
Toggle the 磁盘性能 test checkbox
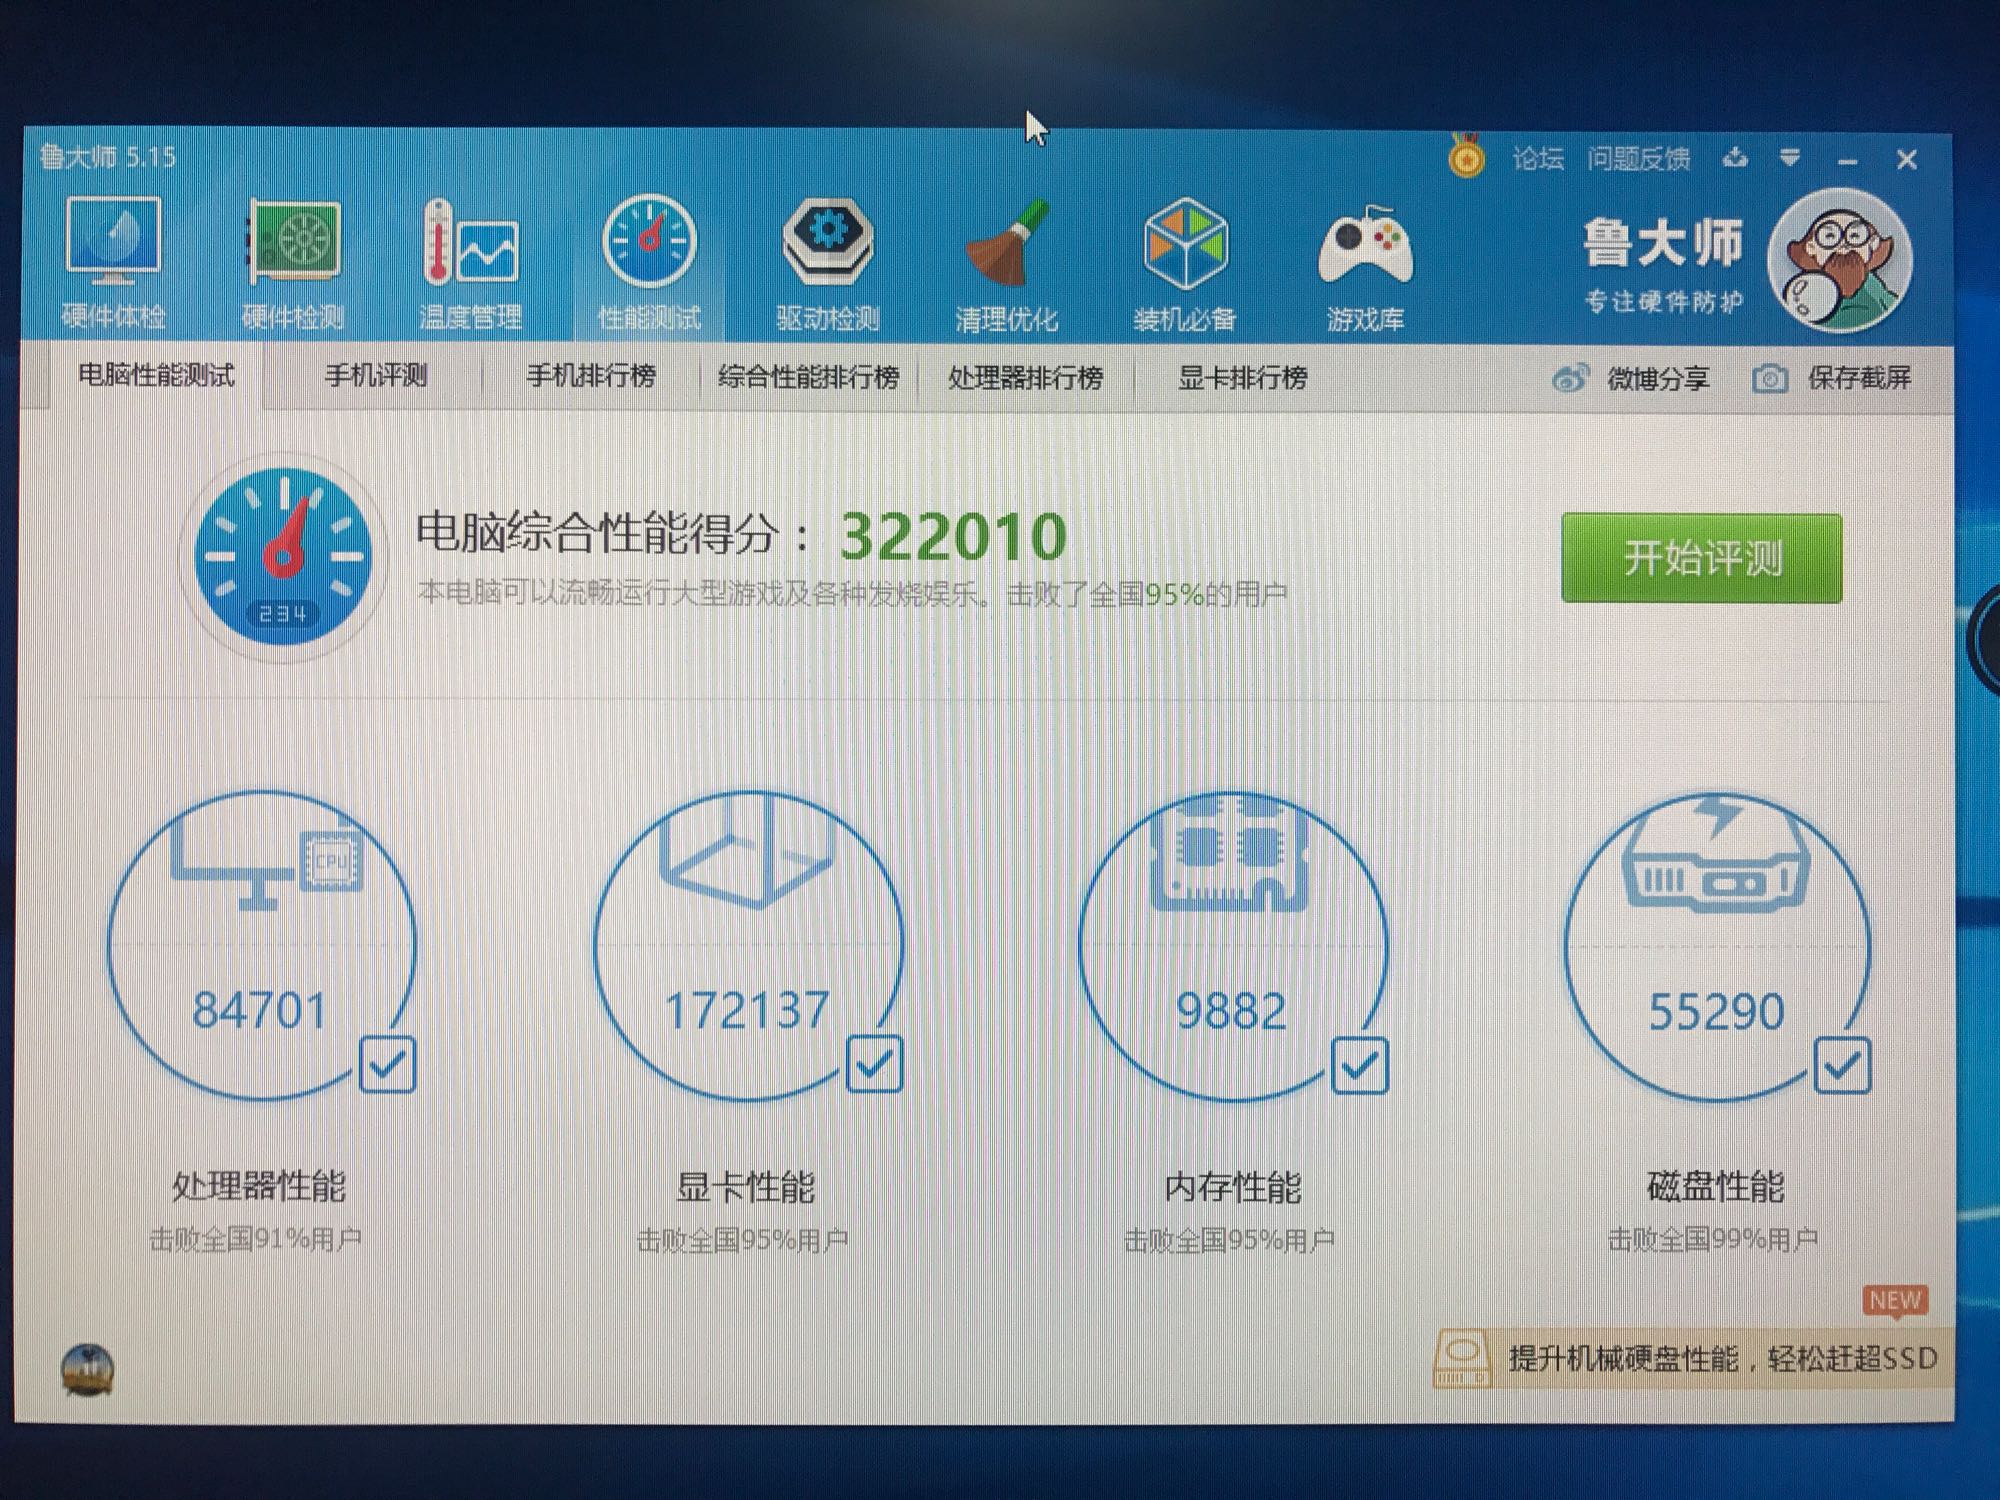click(x=1842, y=1066)
